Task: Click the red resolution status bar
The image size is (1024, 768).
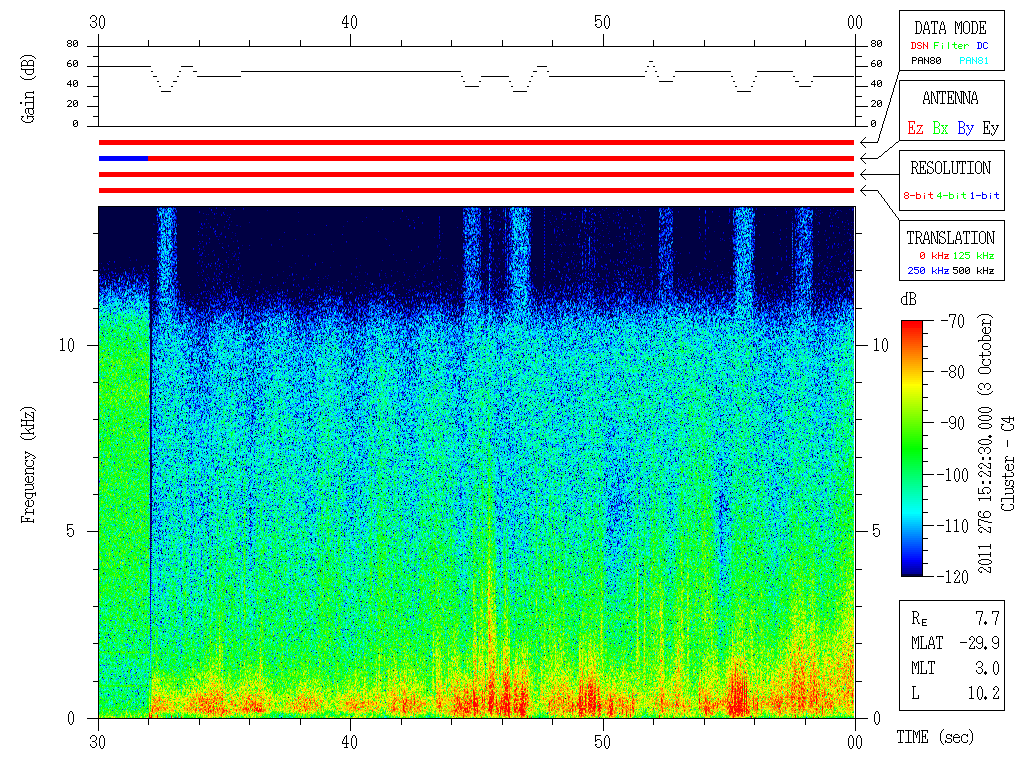Action: pos(477,174)
